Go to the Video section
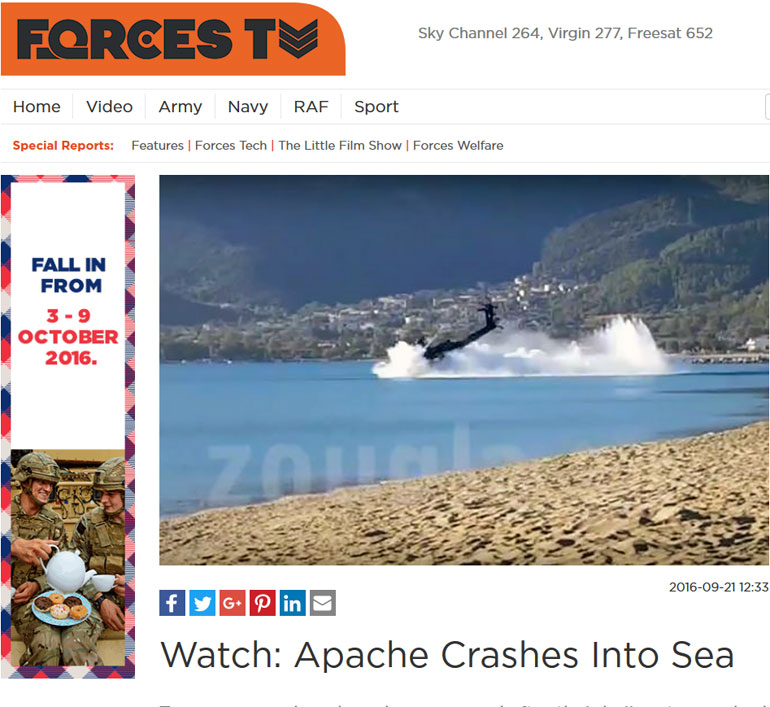This screenshot has height=707, width=770. (x=110, y=107)
